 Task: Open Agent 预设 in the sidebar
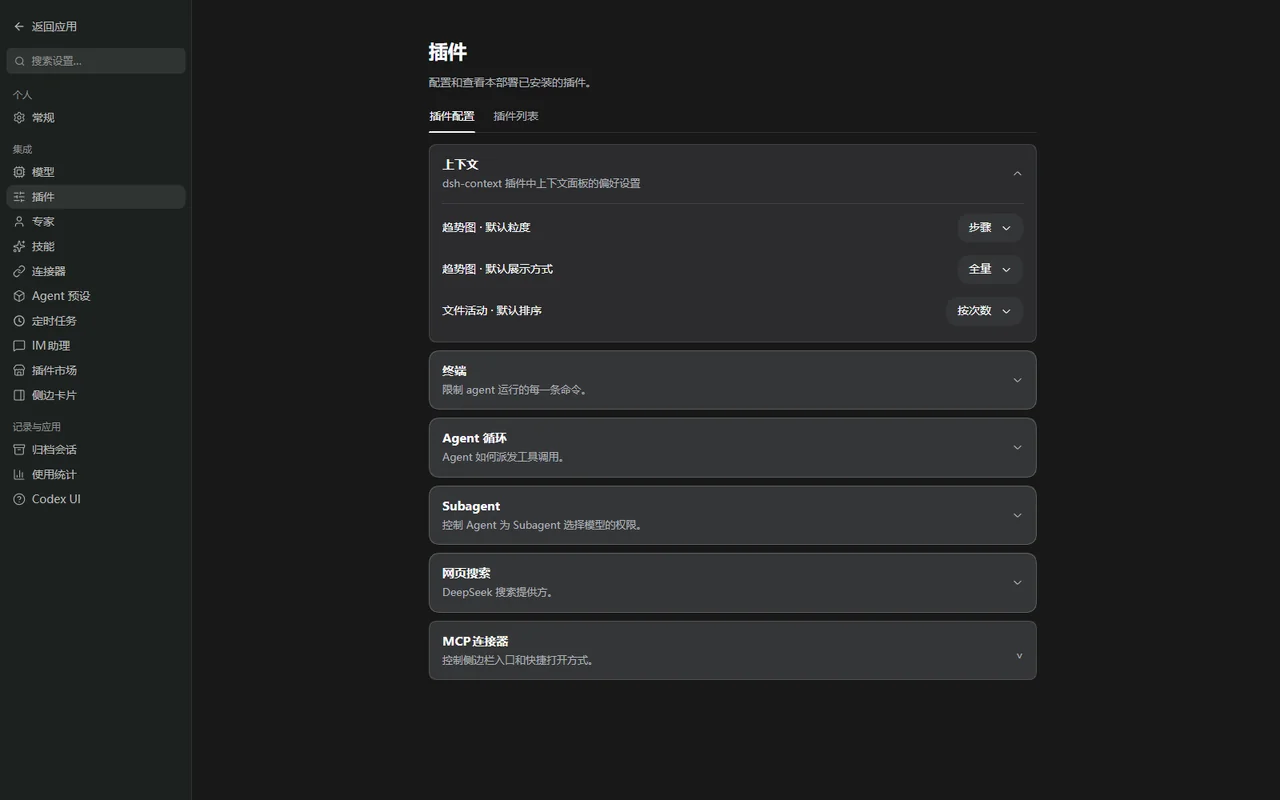click(96, 296)
